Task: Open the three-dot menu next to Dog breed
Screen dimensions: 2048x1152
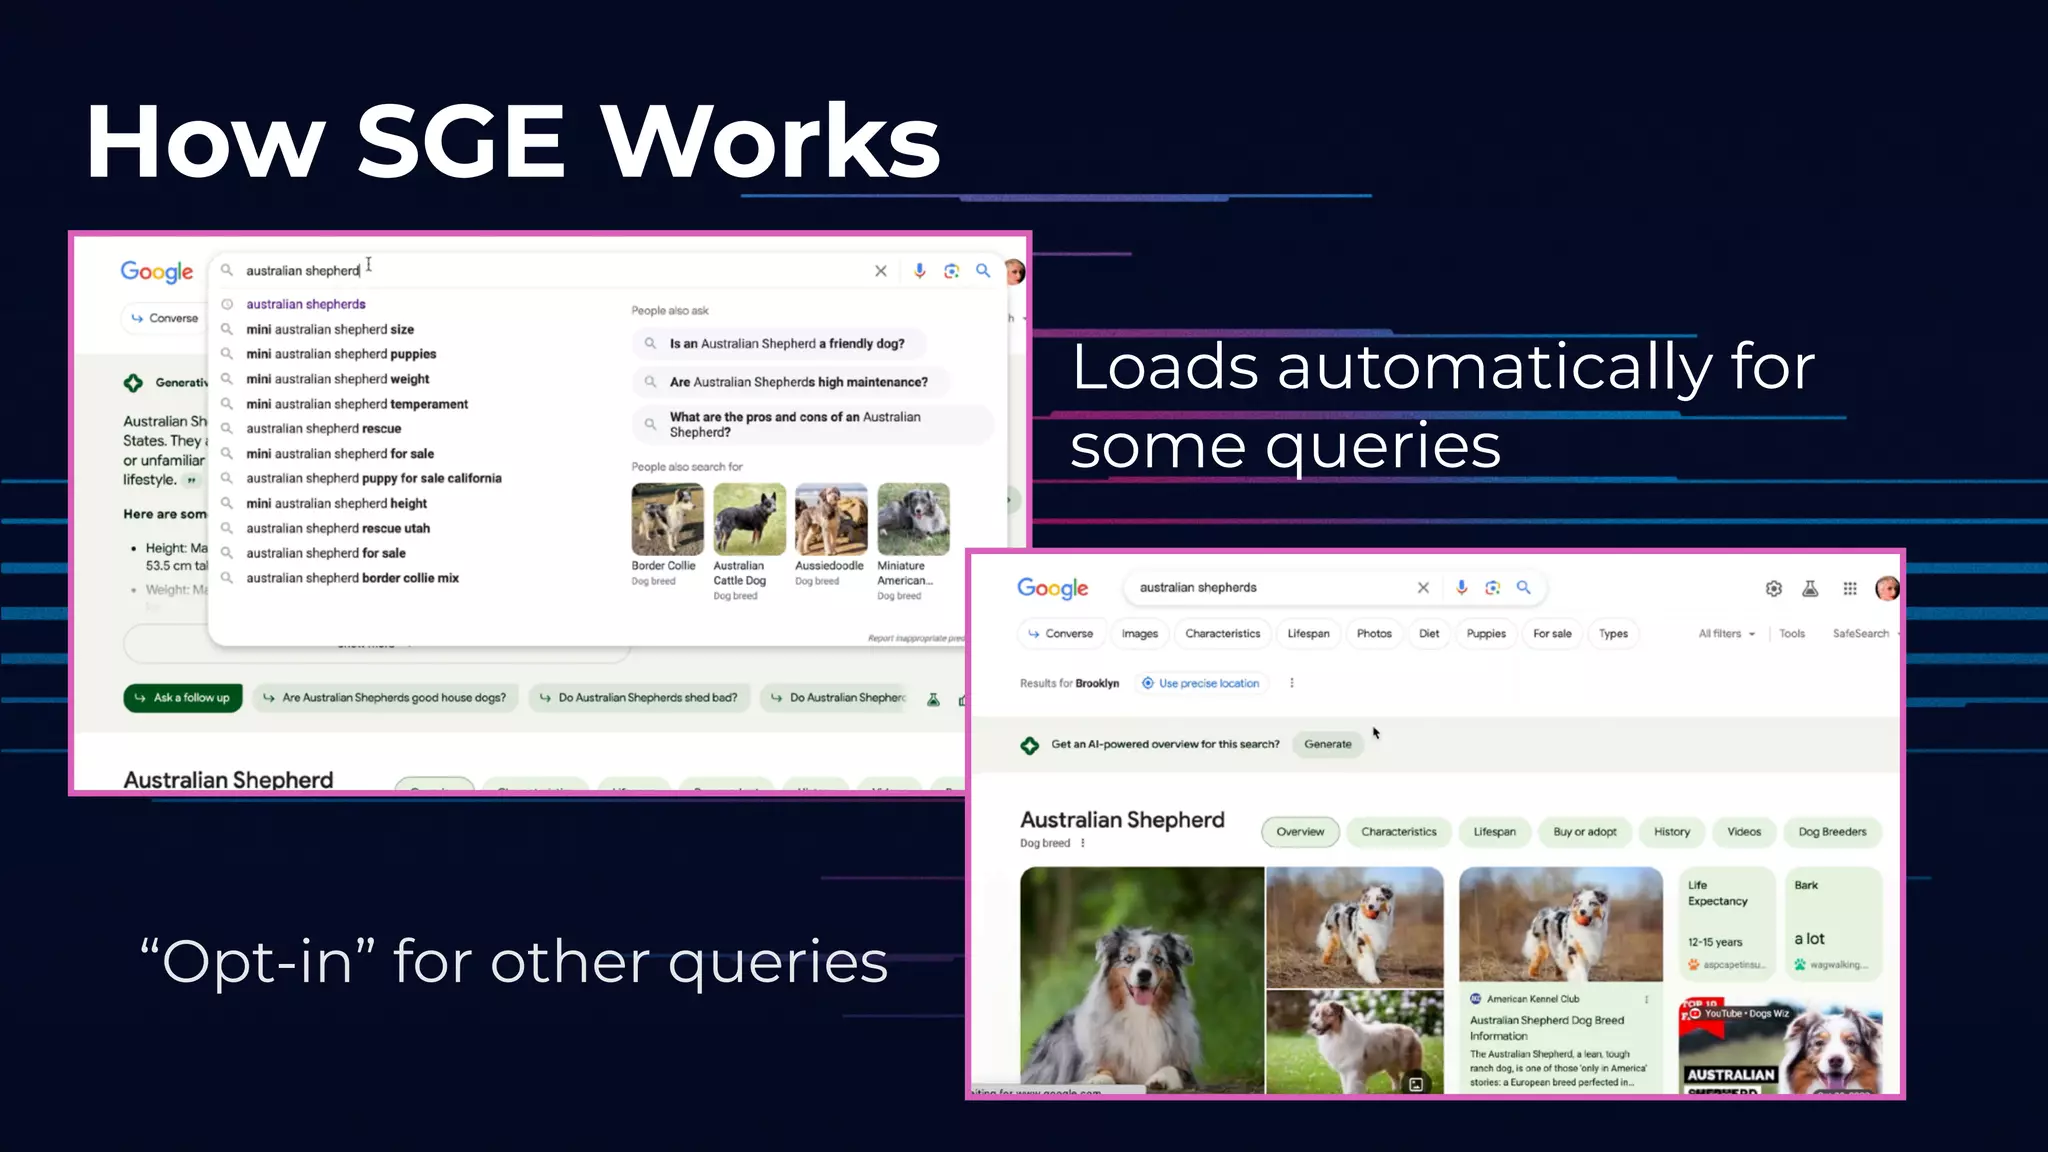Action: click(1083, 843)
